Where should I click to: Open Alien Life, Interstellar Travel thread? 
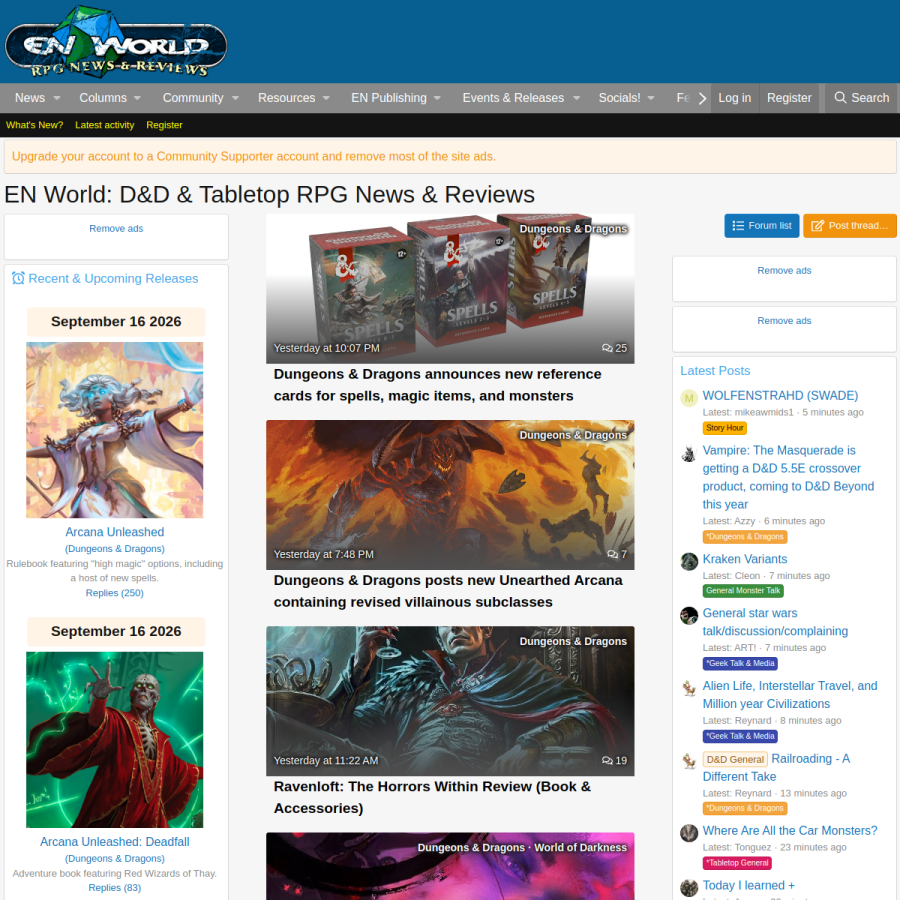point(790,695)
